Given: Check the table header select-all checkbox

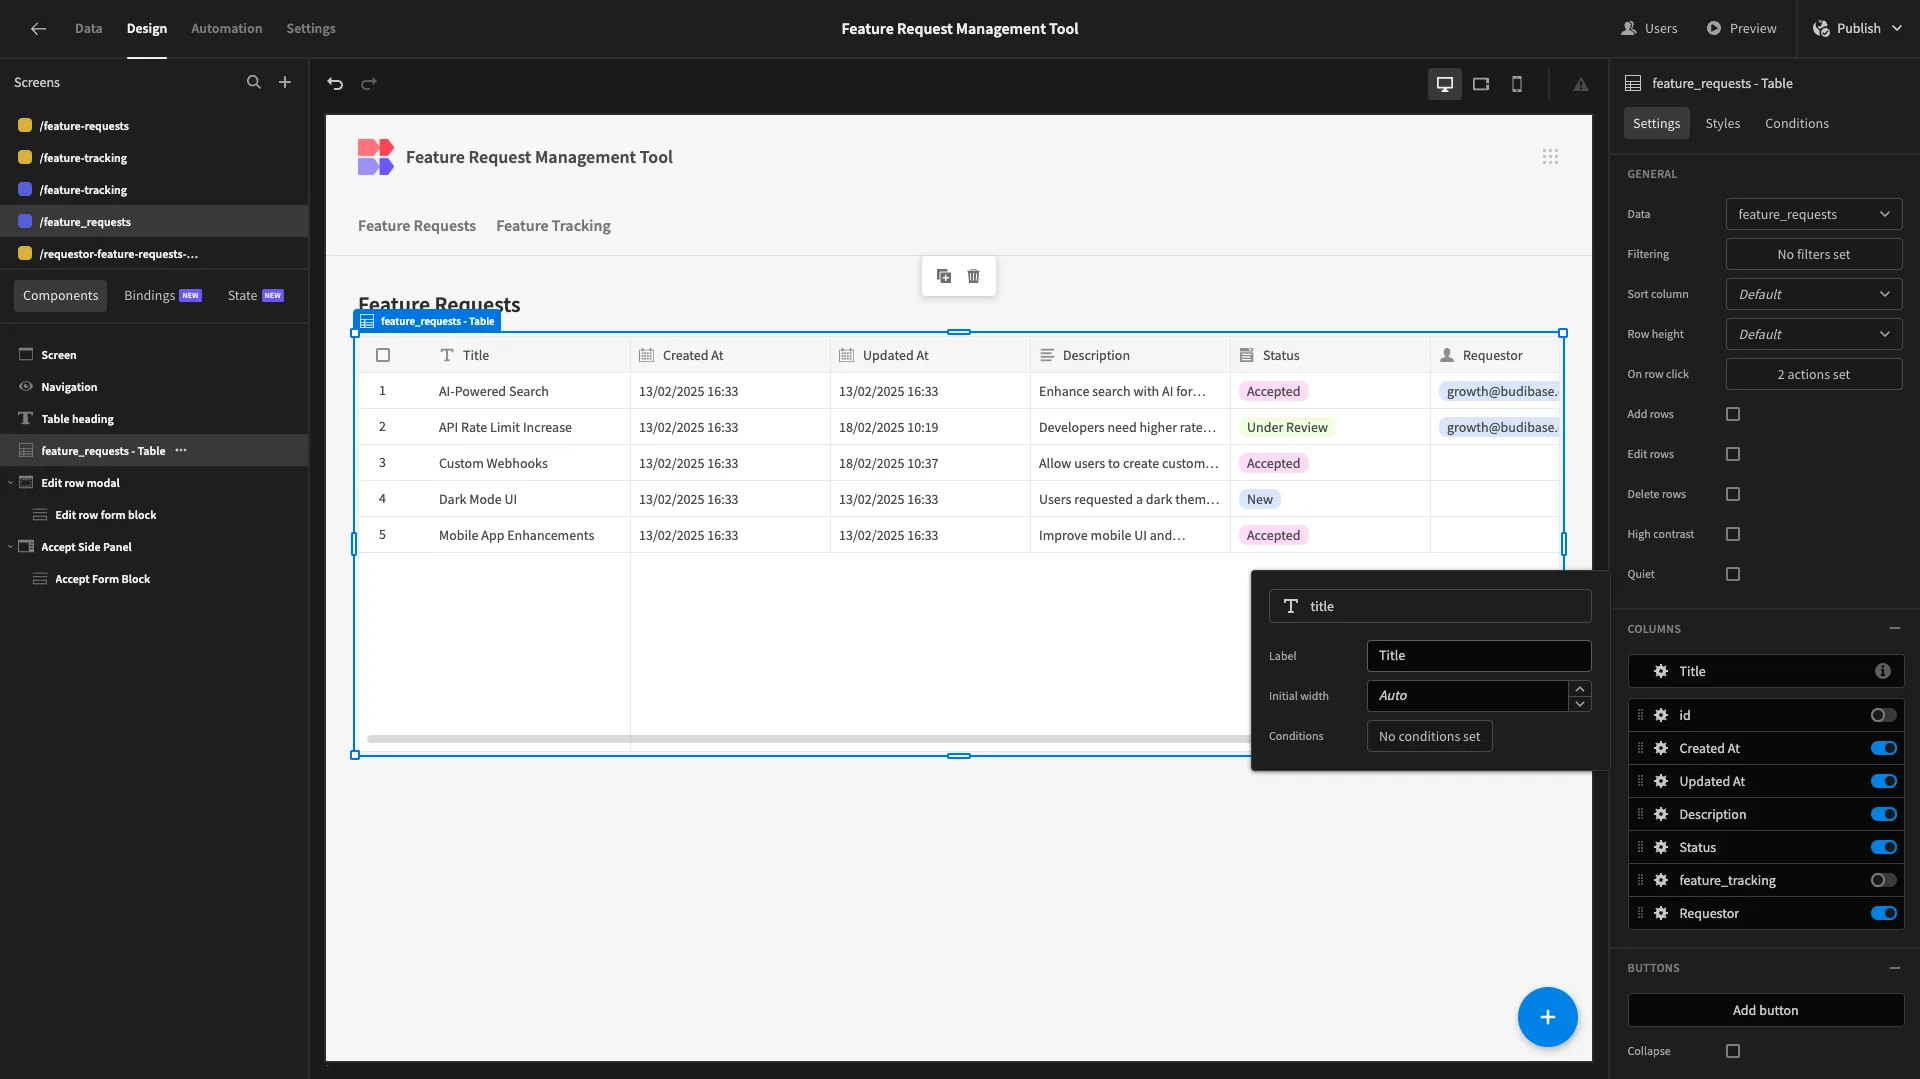Looking at the screenshot, I should click(x=383, y=355).
